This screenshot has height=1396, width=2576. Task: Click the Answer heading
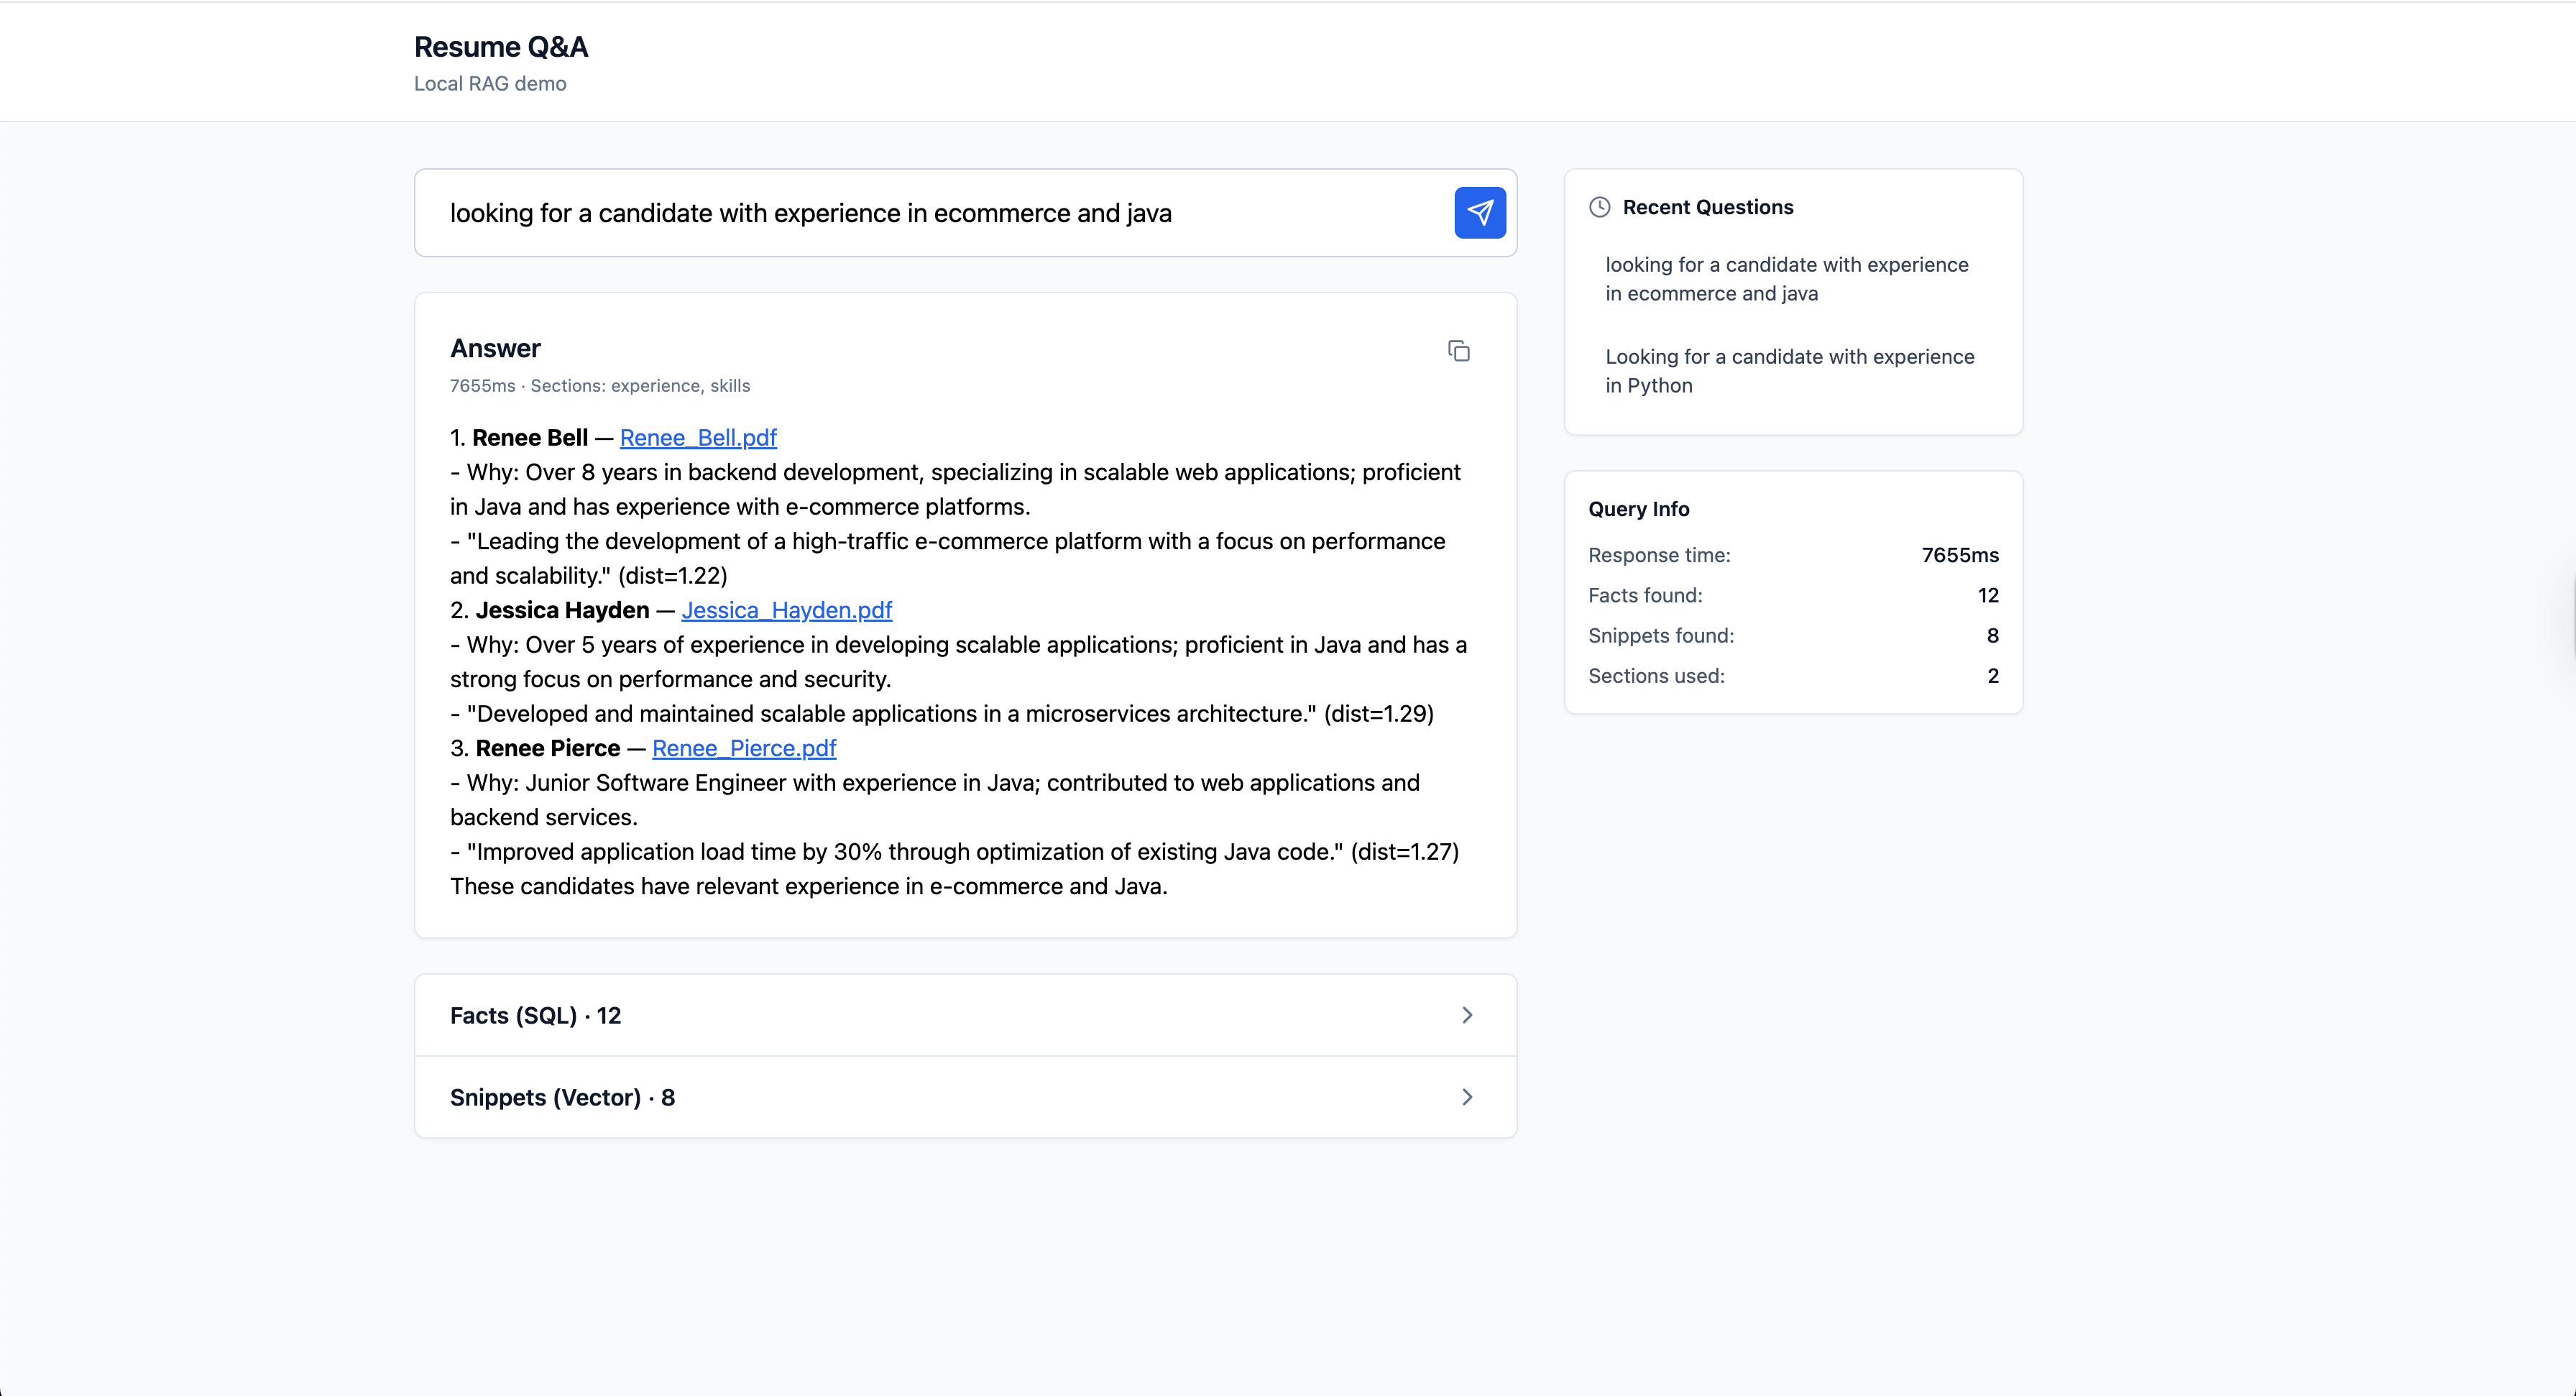pyautogui.click(x=495, y=348)
